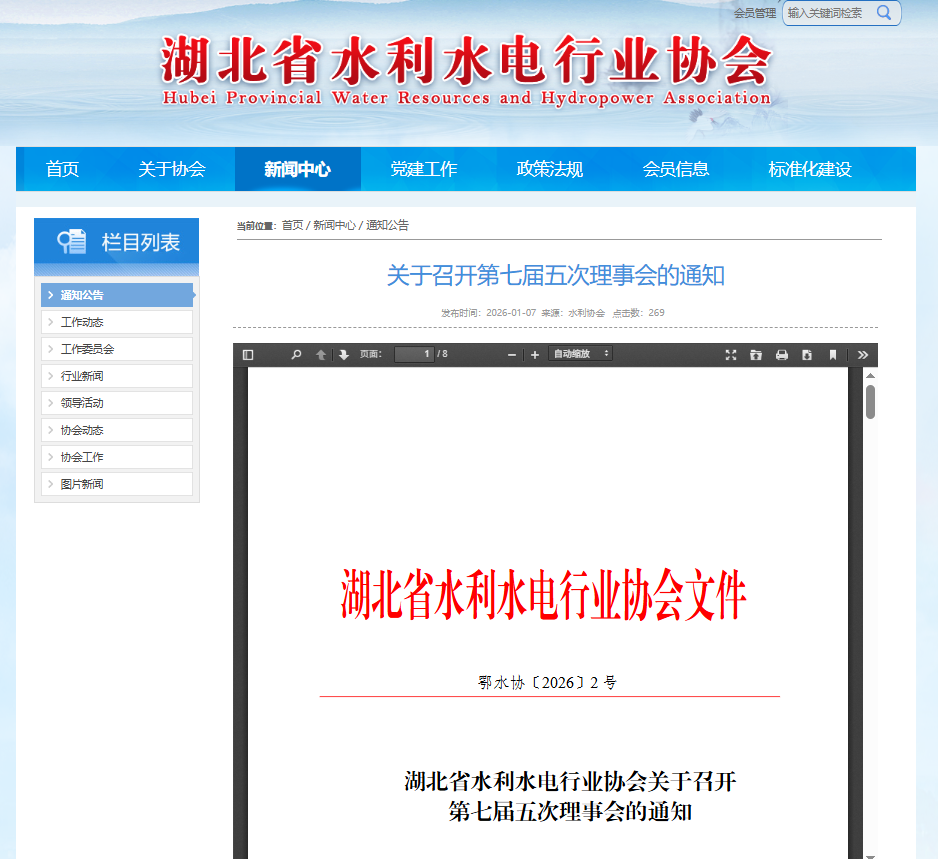Click the keyword search magnifier icon
Image resolution: width=938 pixels, height=859 pixels.
click(884, 13)
